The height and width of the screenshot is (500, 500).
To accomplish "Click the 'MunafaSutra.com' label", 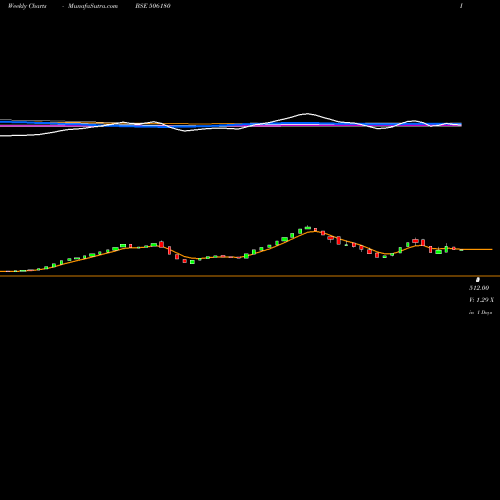I will [x=93, y=6].
